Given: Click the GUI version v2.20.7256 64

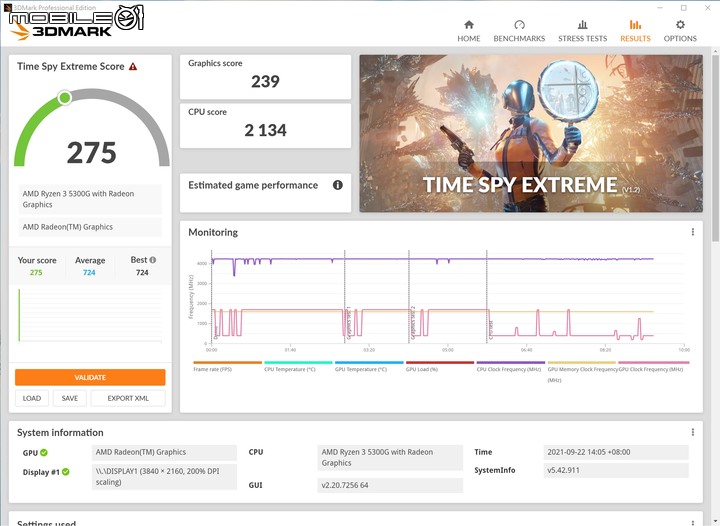Looking at the screenshot, I should (390, 485).
